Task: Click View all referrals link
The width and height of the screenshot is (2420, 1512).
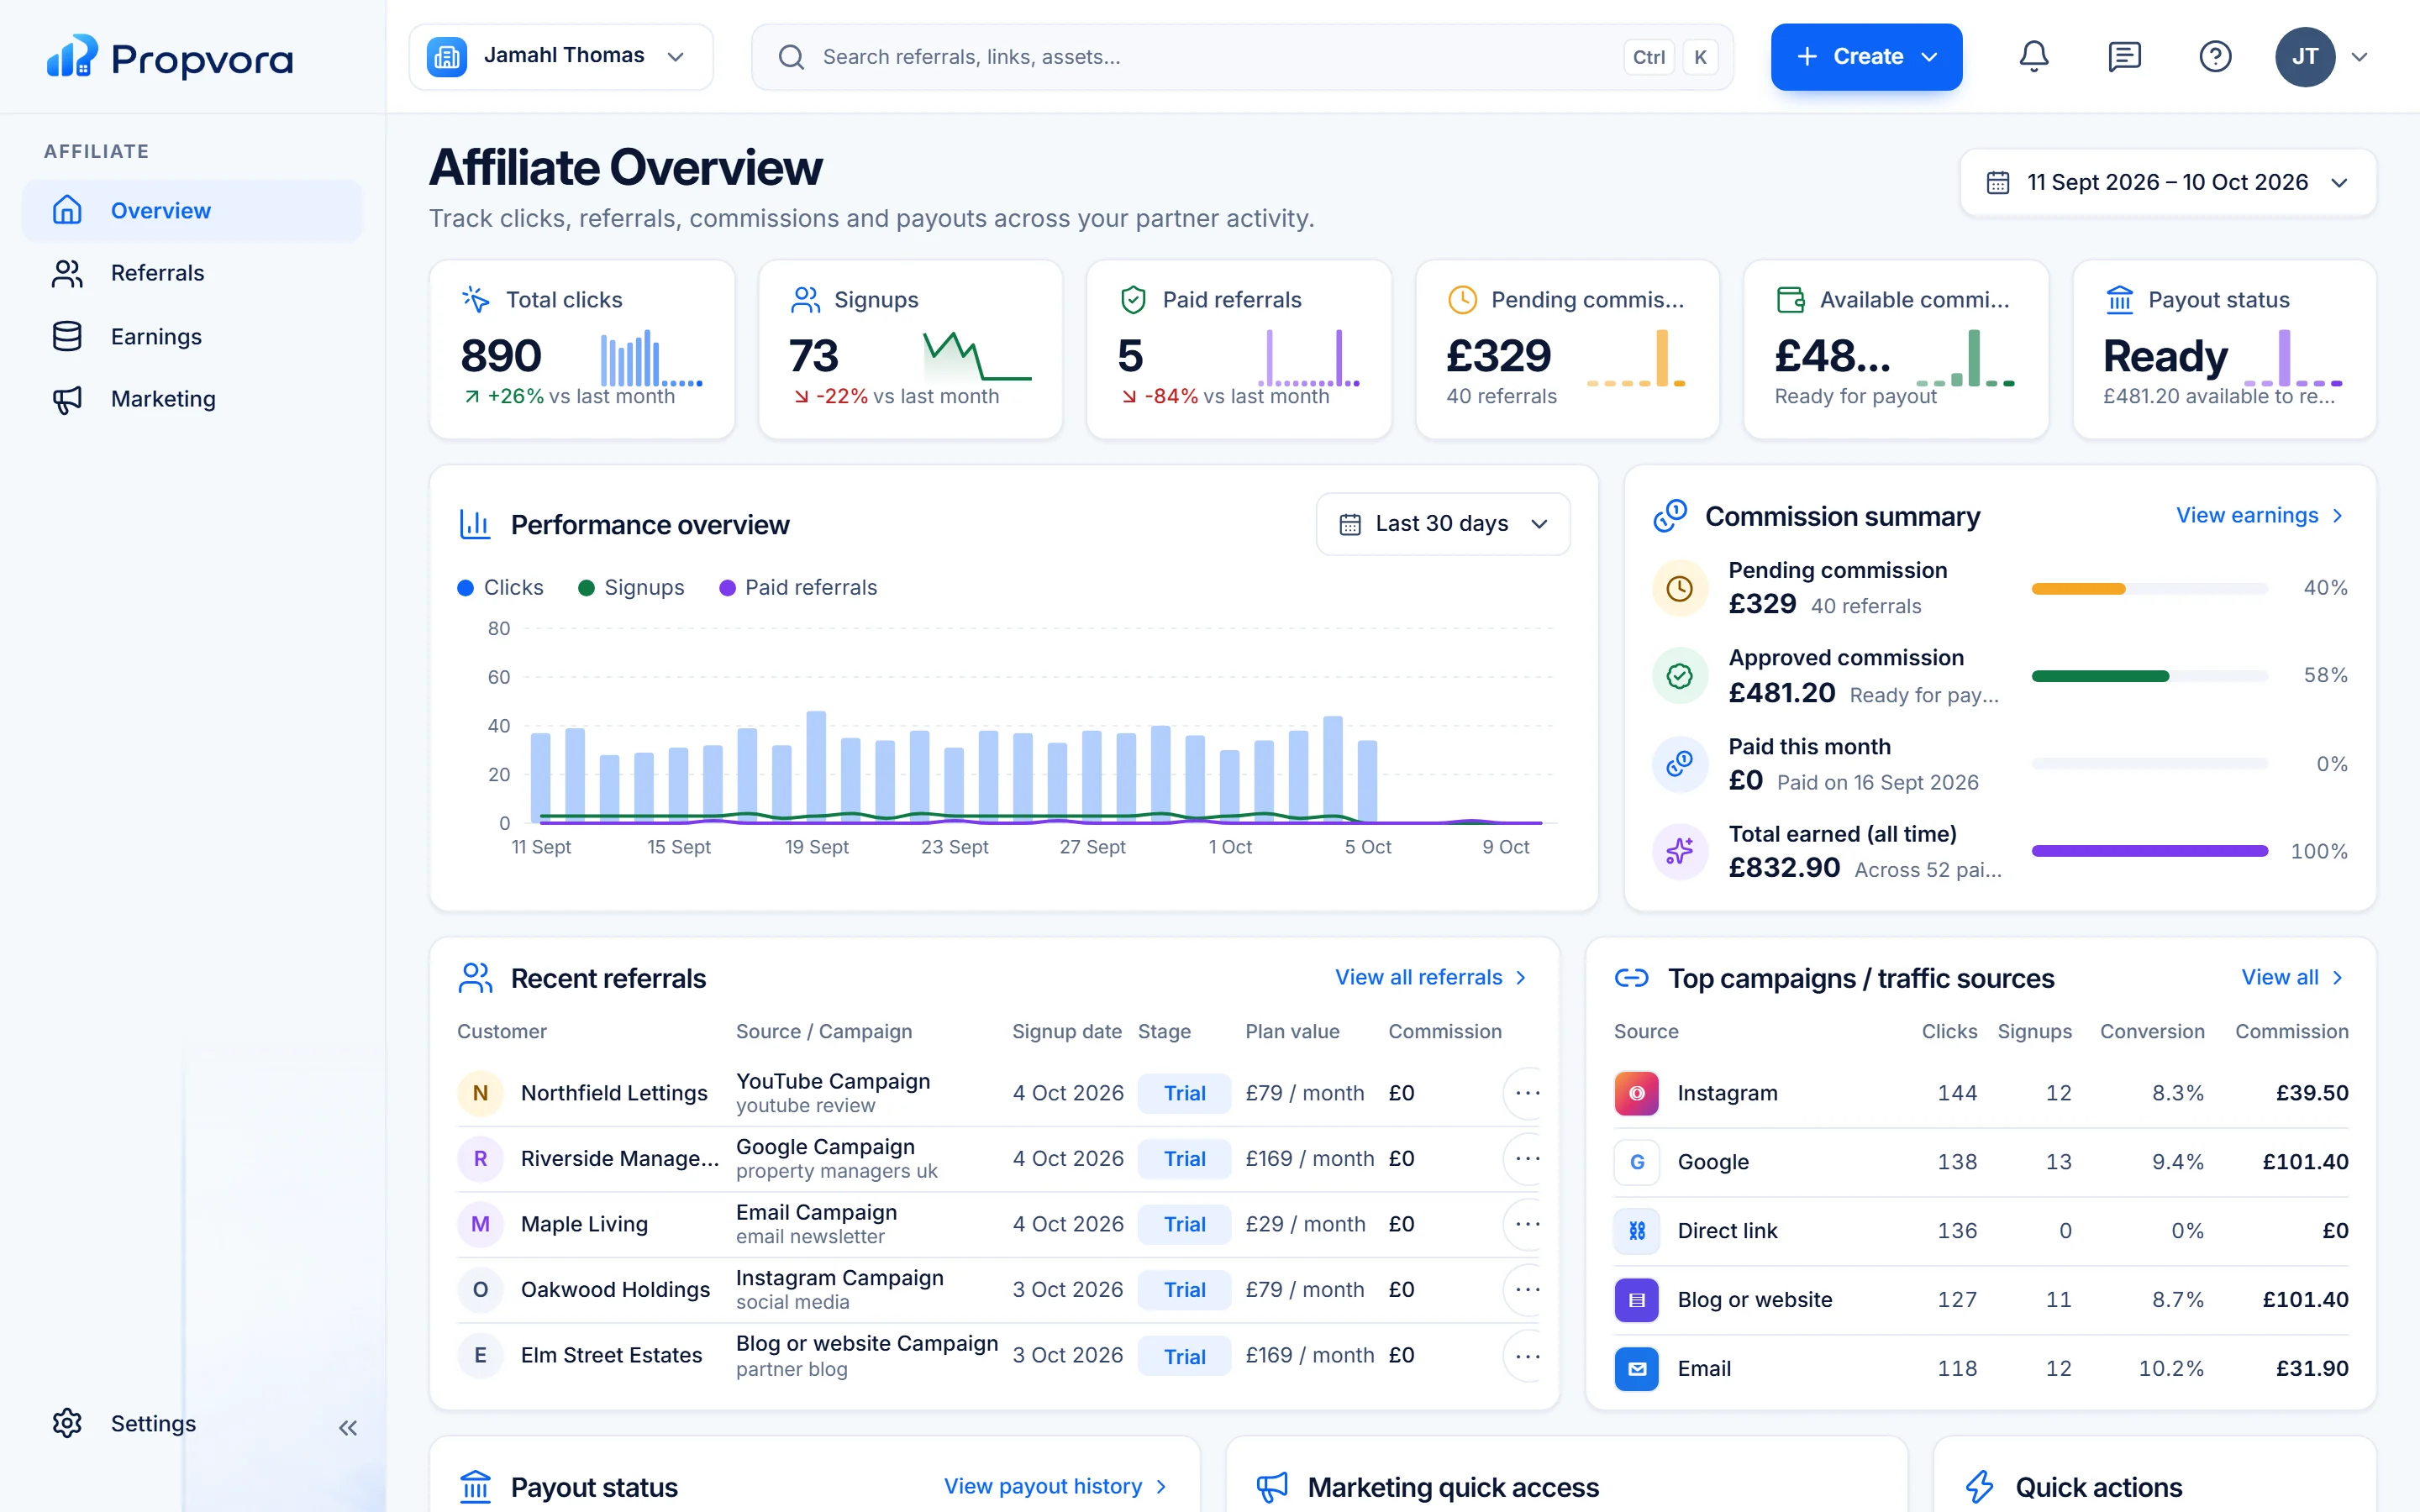Action: pos(1430,978)
